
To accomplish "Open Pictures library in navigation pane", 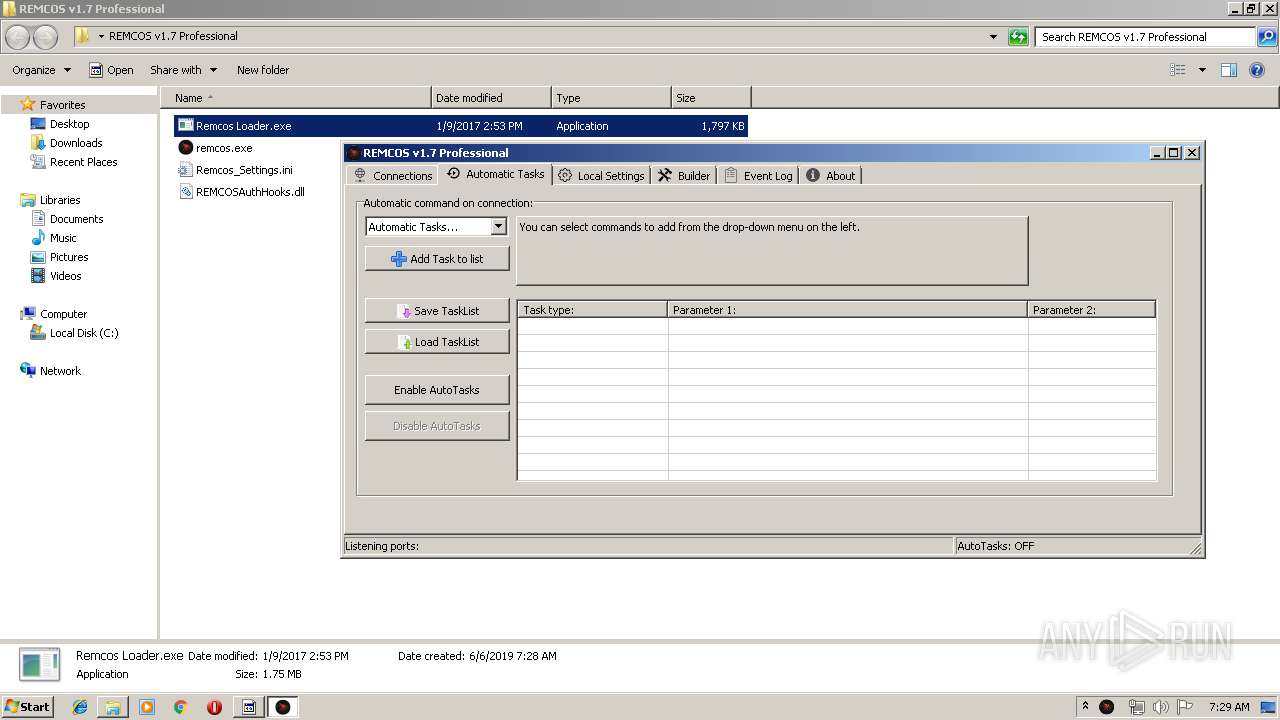I will point(69,257).
